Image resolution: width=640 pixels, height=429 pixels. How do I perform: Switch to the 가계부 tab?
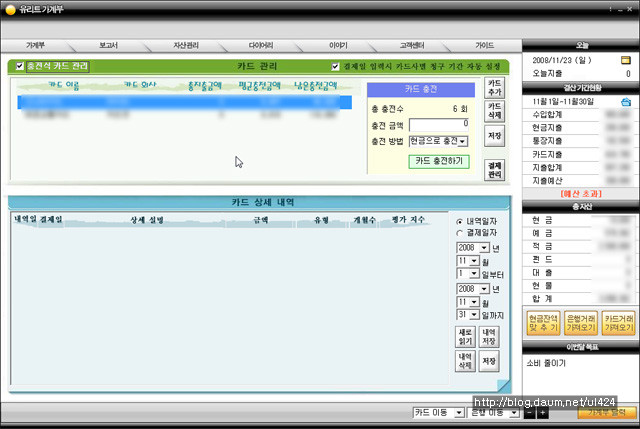[x=36, y=45]
